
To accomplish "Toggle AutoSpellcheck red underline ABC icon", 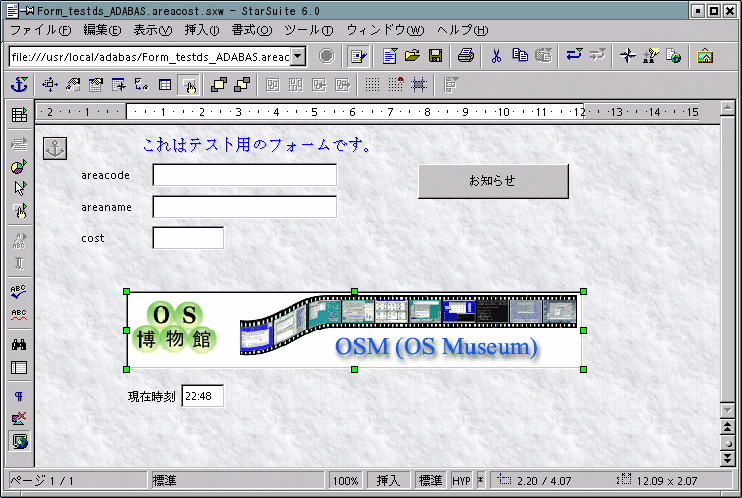I will [x=19, y=314].
